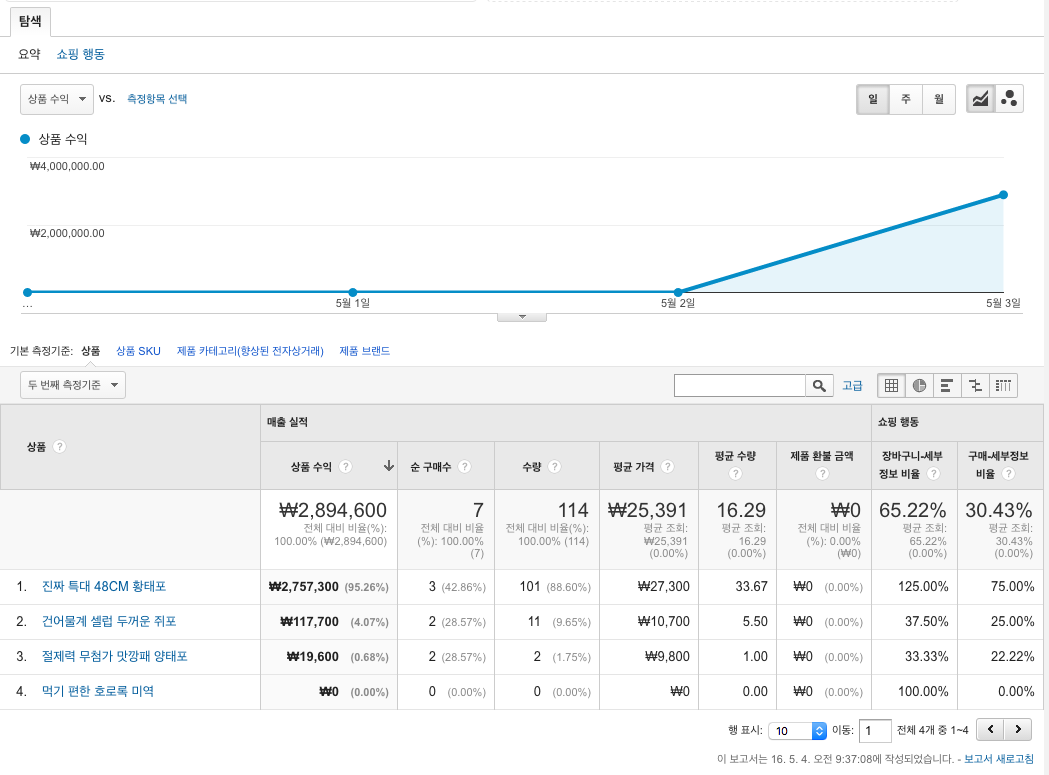Click the 이동 page number field
Screen dimensions: 1049x775
tap(874, 731)
